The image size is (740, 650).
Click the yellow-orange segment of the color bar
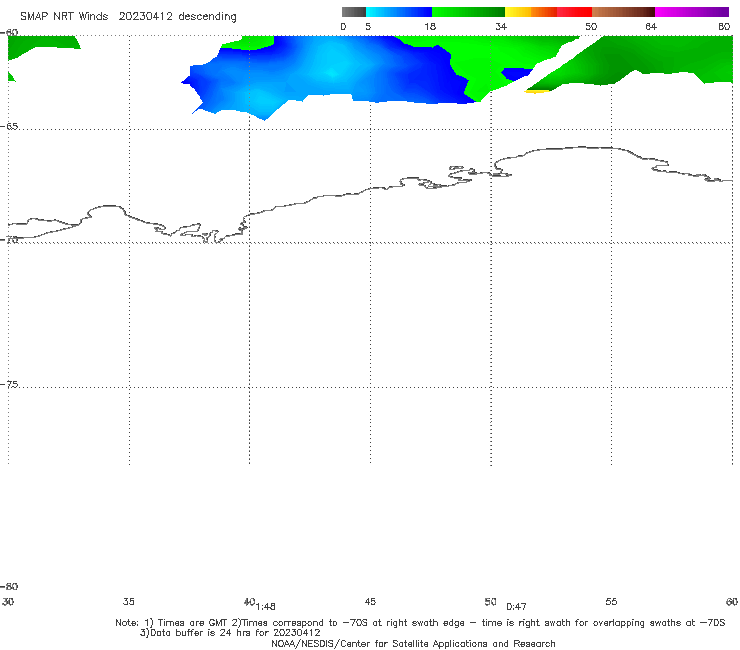531,12
